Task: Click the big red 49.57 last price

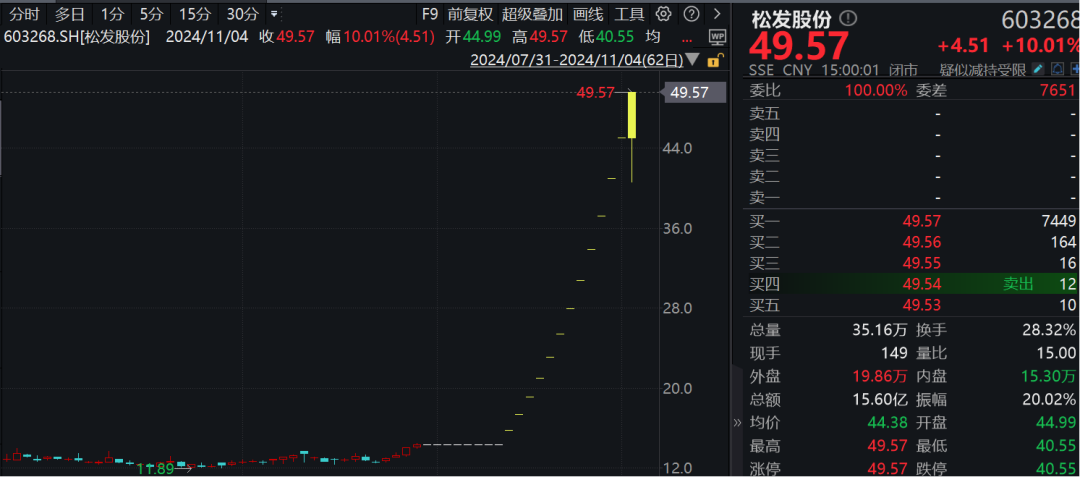Action: coord(798,47)
